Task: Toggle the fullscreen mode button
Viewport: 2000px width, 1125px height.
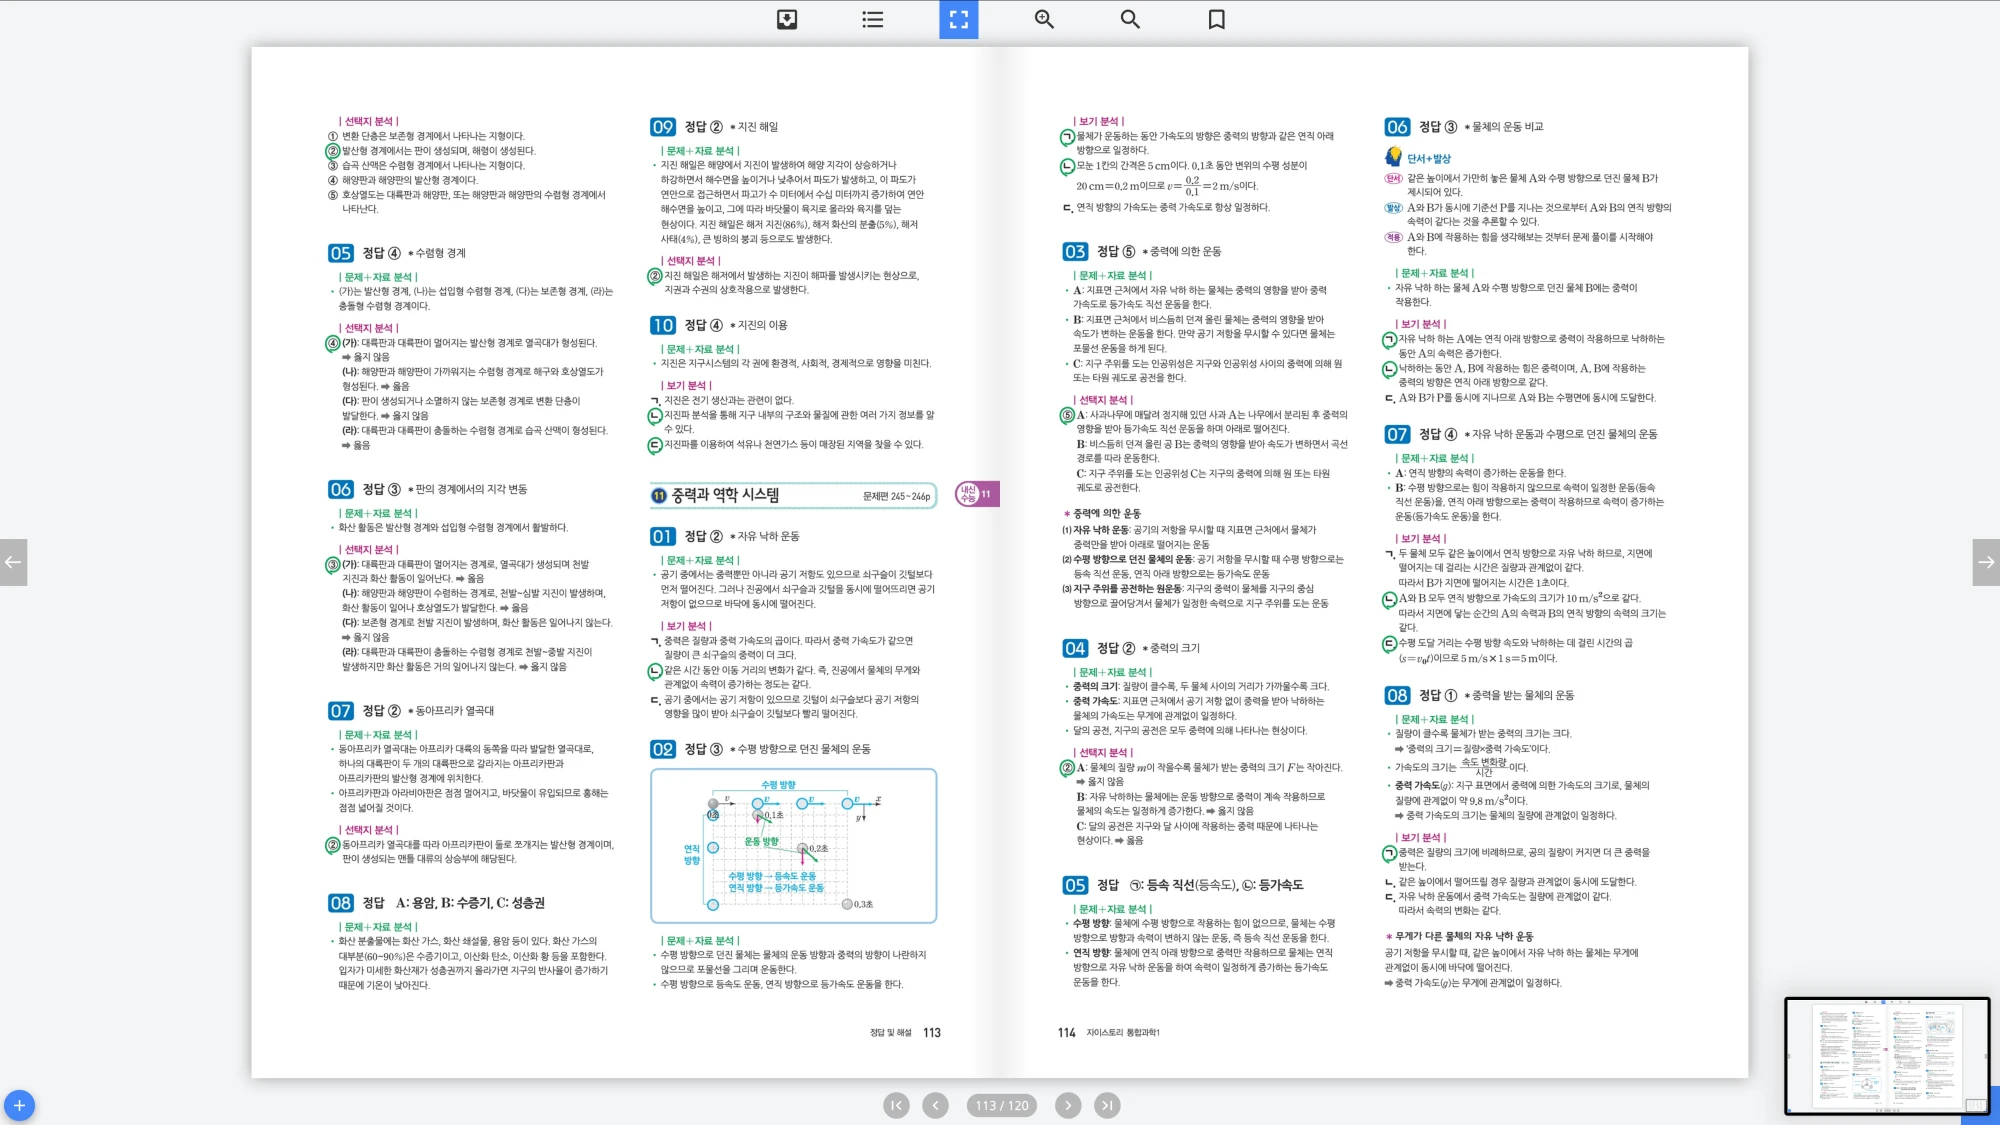Action: tap(958, 19)
